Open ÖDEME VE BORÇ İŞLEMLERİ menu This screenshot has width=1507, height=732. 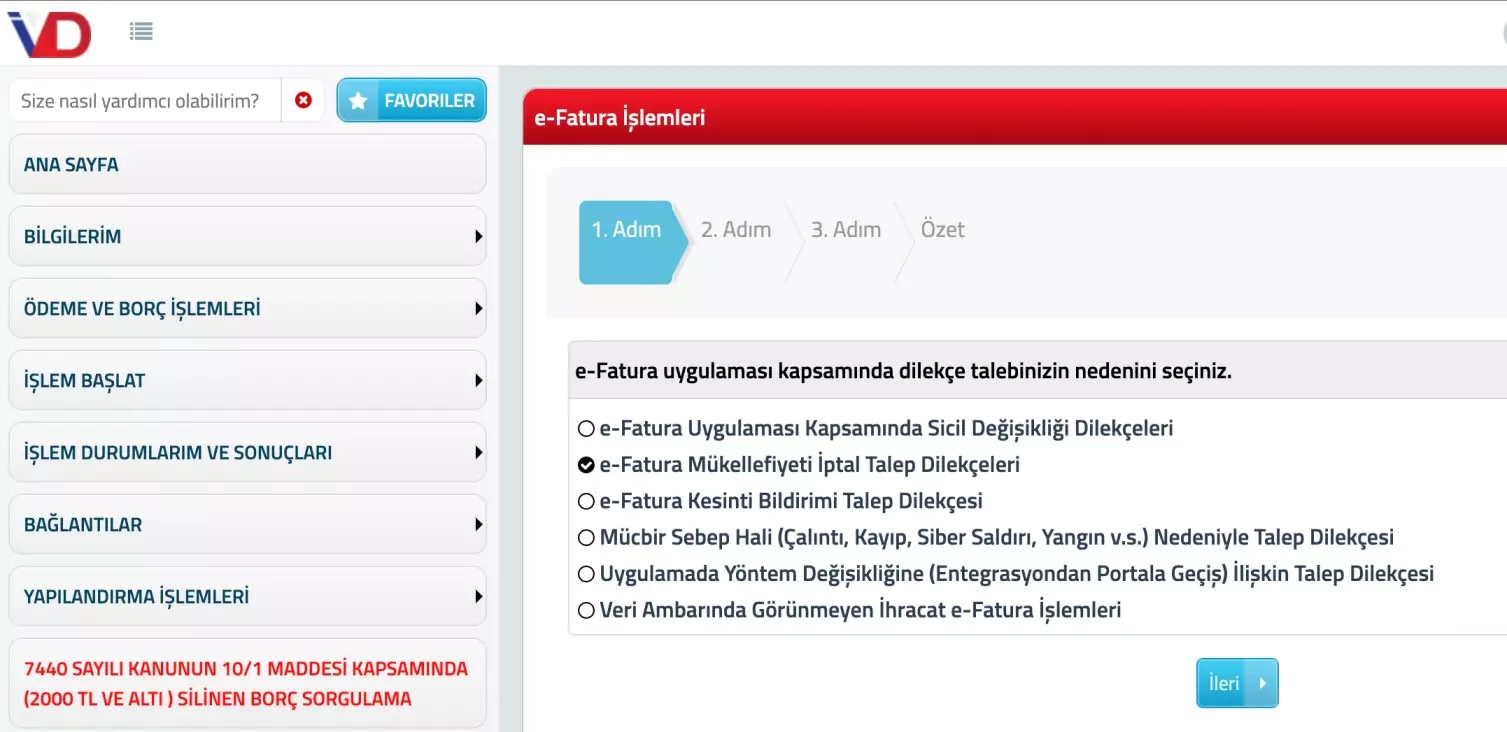248,308
